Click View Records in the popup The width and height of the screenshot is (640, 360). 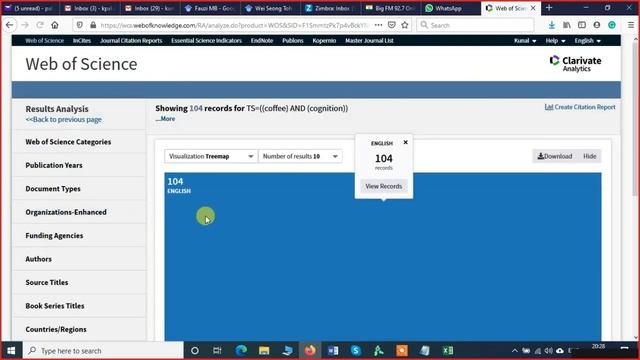(x=384, y=186)
